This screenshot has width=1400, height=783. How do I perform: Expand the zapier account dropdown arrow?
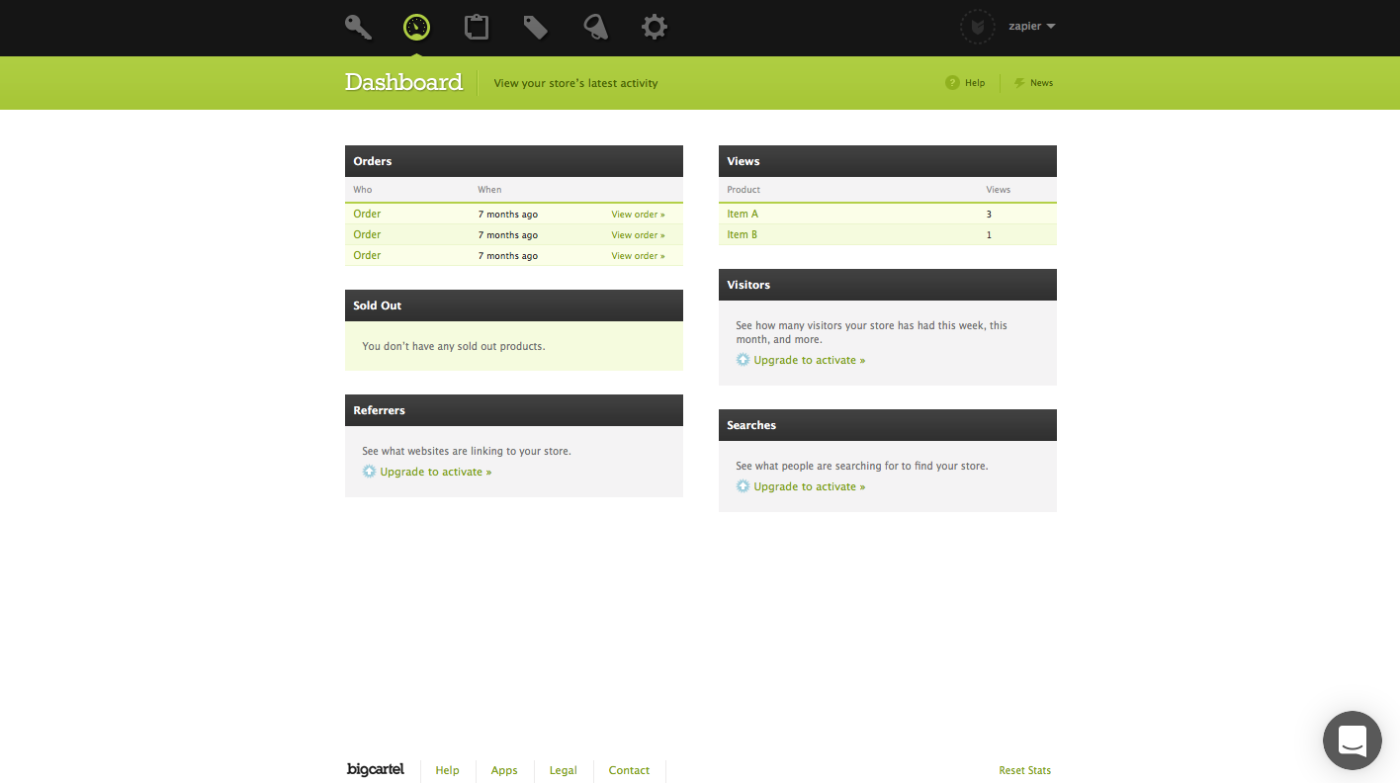point(1051,27)
